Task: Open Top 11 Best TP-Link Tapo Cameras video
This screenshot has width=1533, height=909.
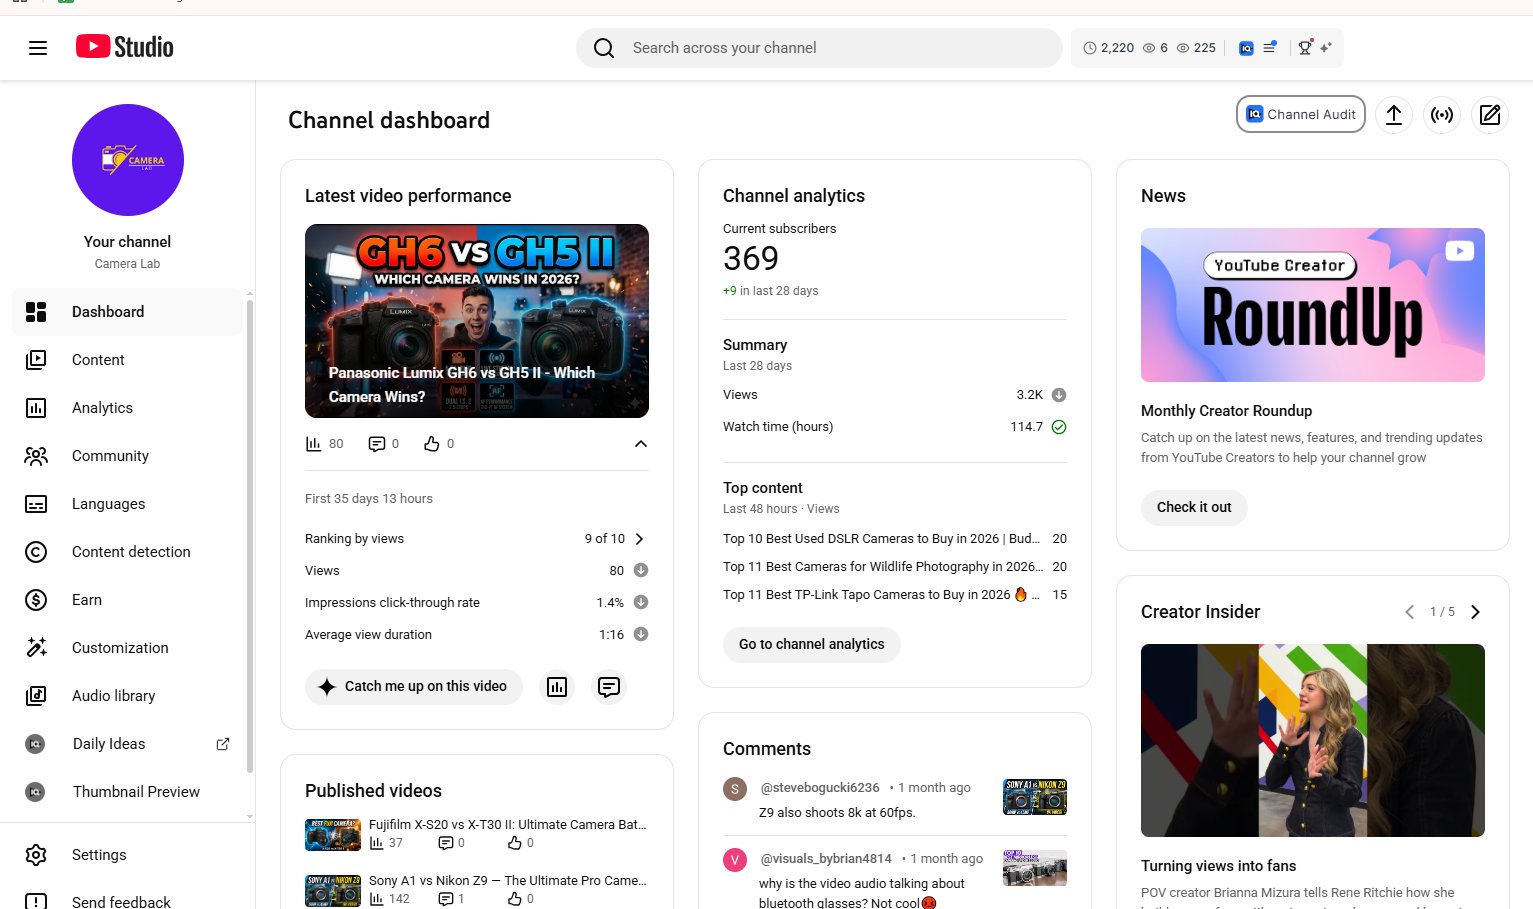Action: pos(881,595)
